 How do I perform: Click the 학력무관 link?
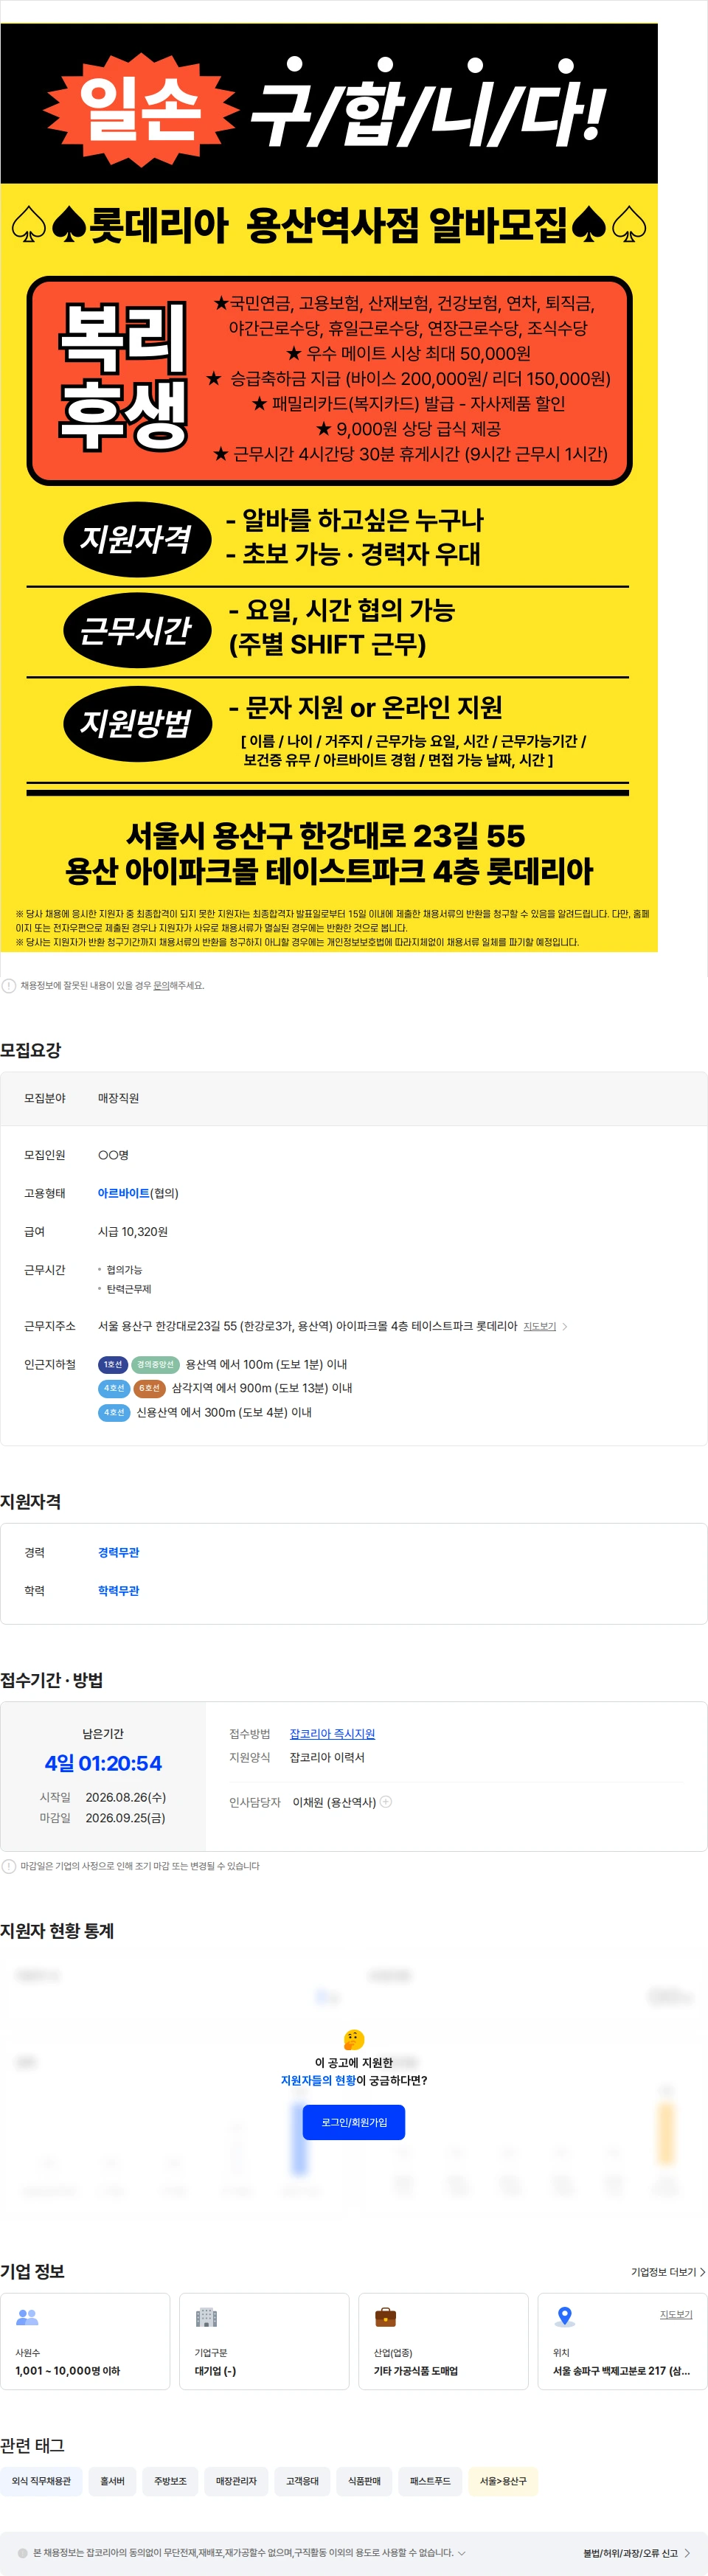118,1590
